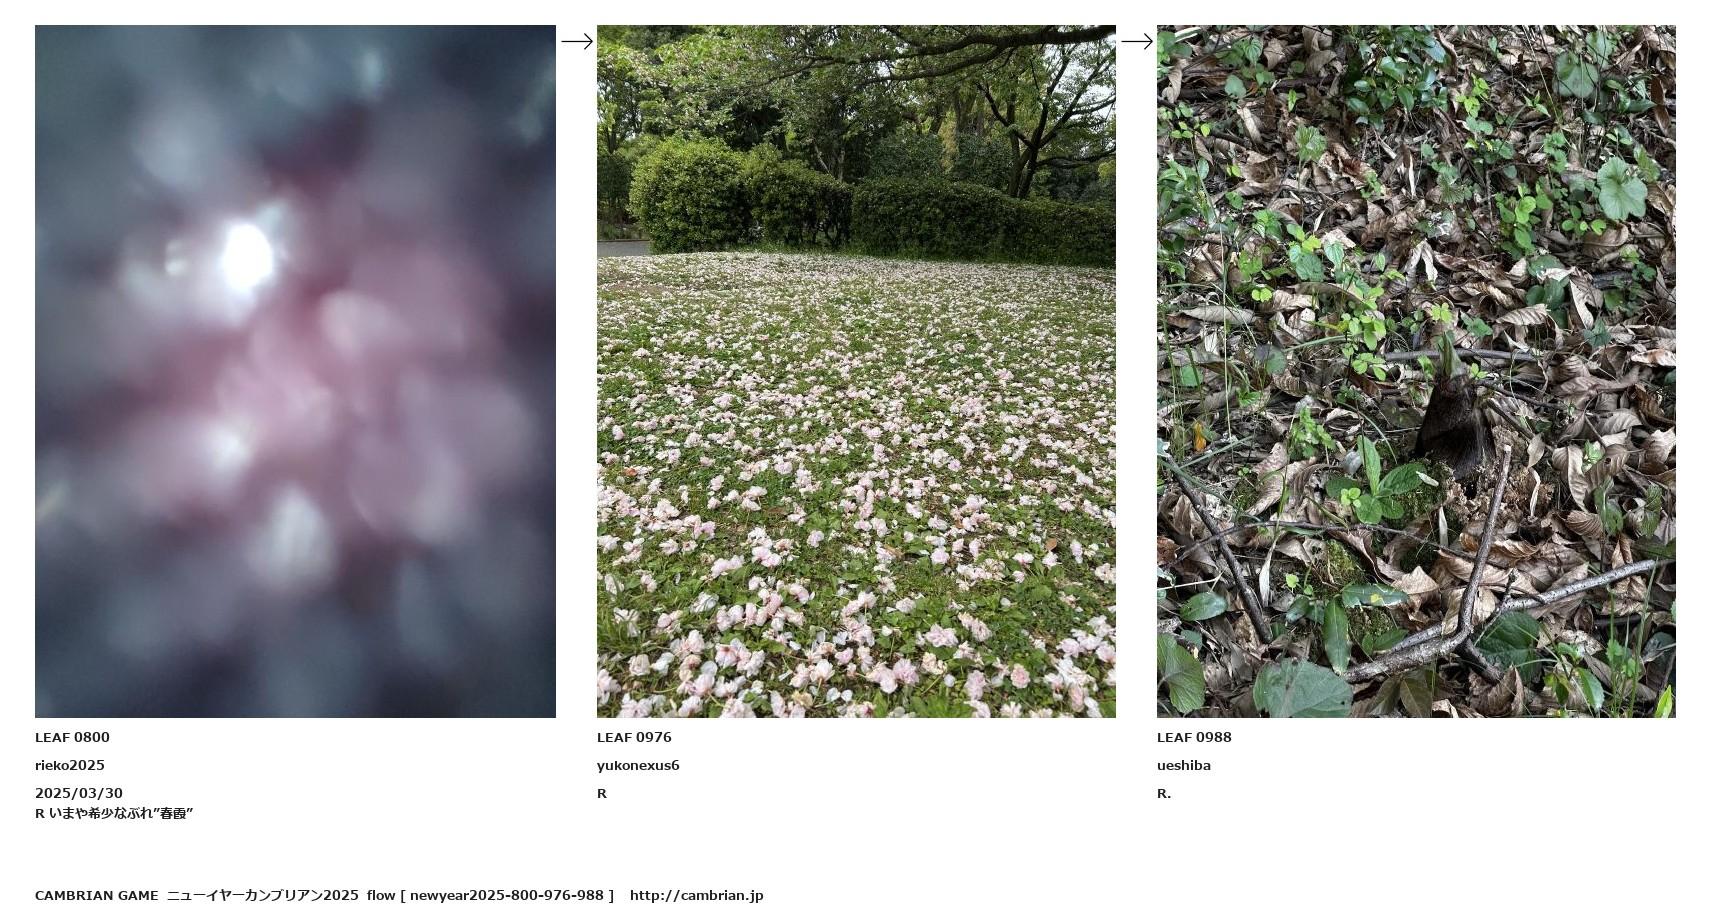Click the arrow between first and second images
This screenshot has width=1711, height=920.
[577, 41]
